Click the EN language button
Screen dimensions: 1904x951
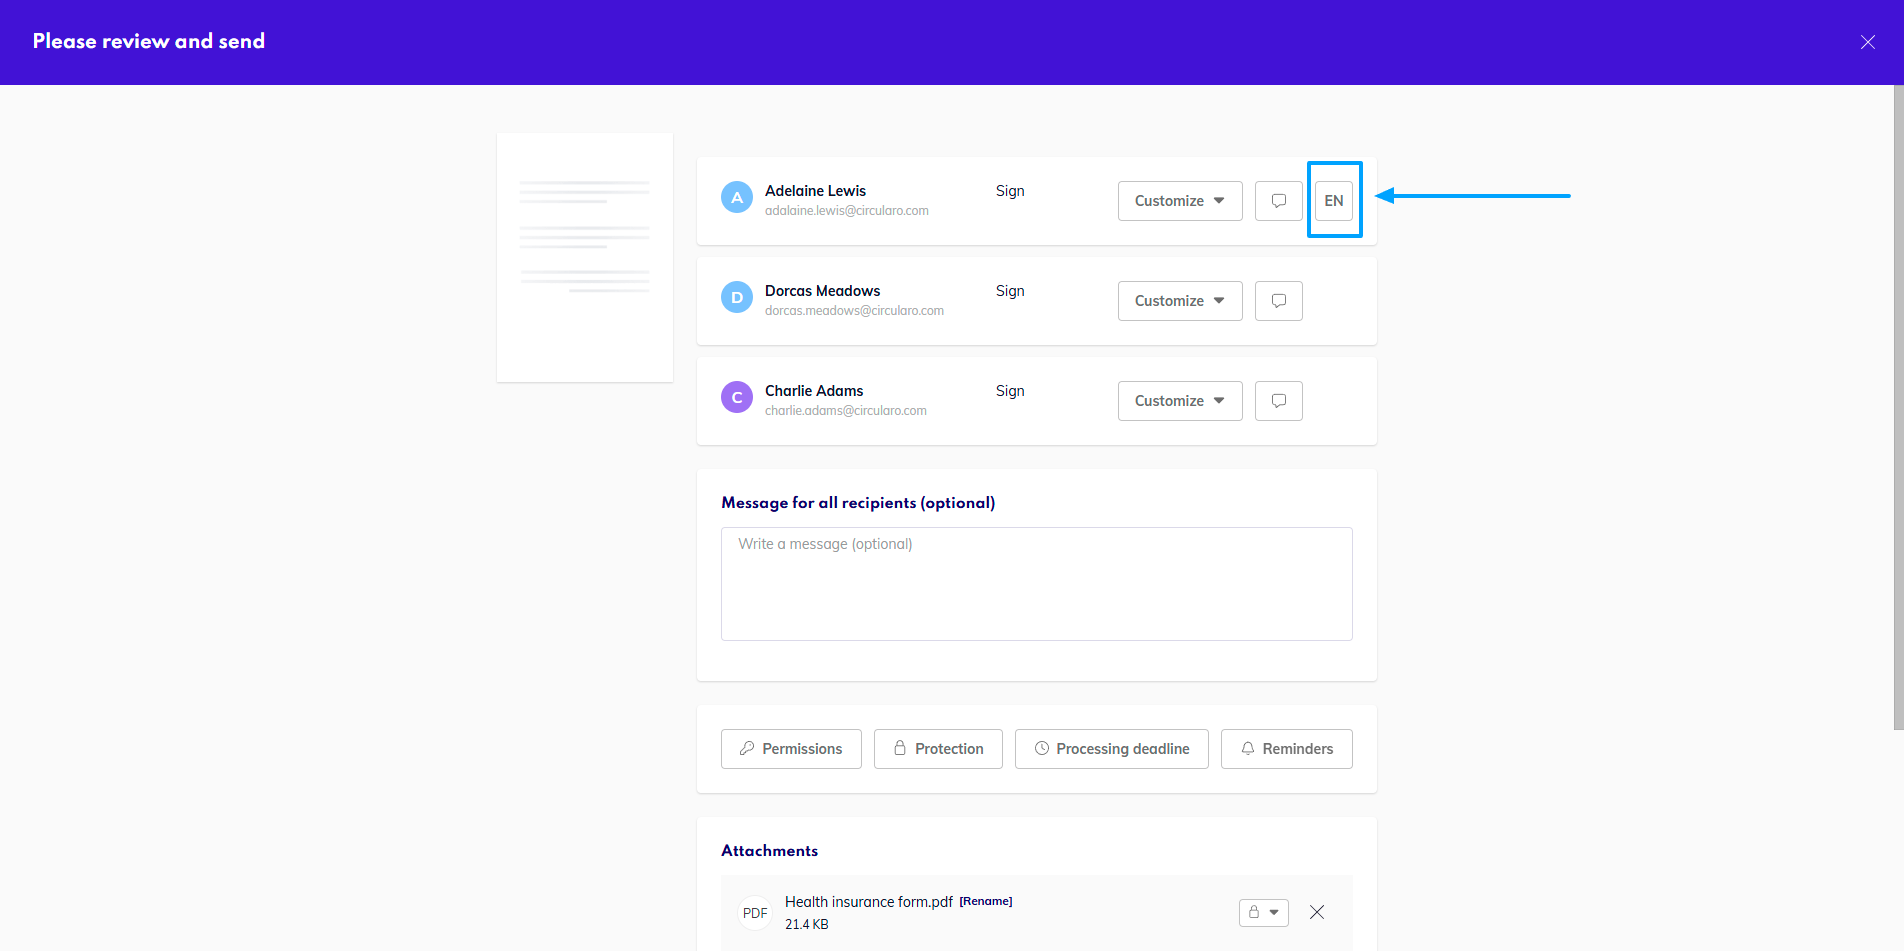pyautogui.click(x=1333, y=201)
